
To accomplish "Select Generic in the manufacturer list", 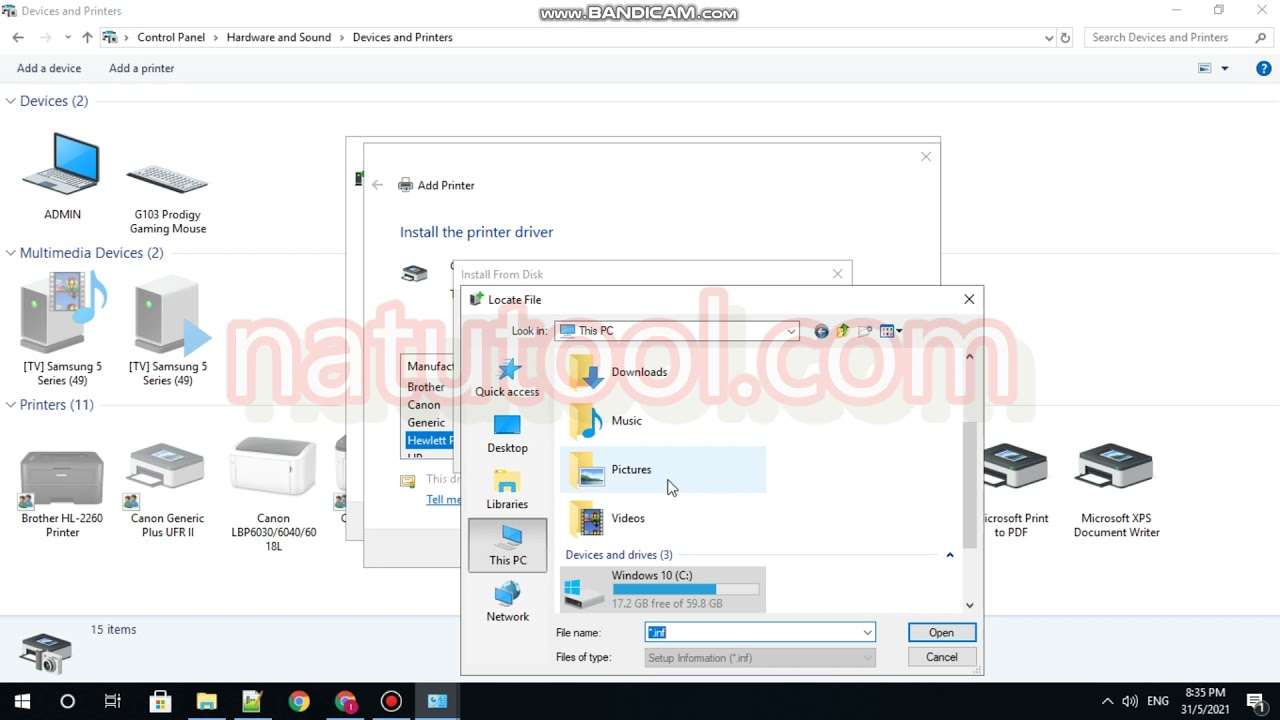I will 426,422.
